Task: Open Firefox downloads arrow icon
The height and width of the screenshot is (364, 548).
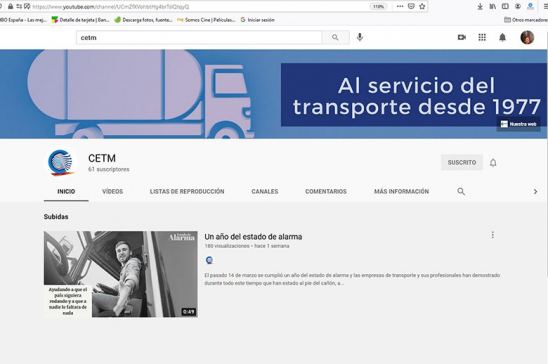Action: 480,6
